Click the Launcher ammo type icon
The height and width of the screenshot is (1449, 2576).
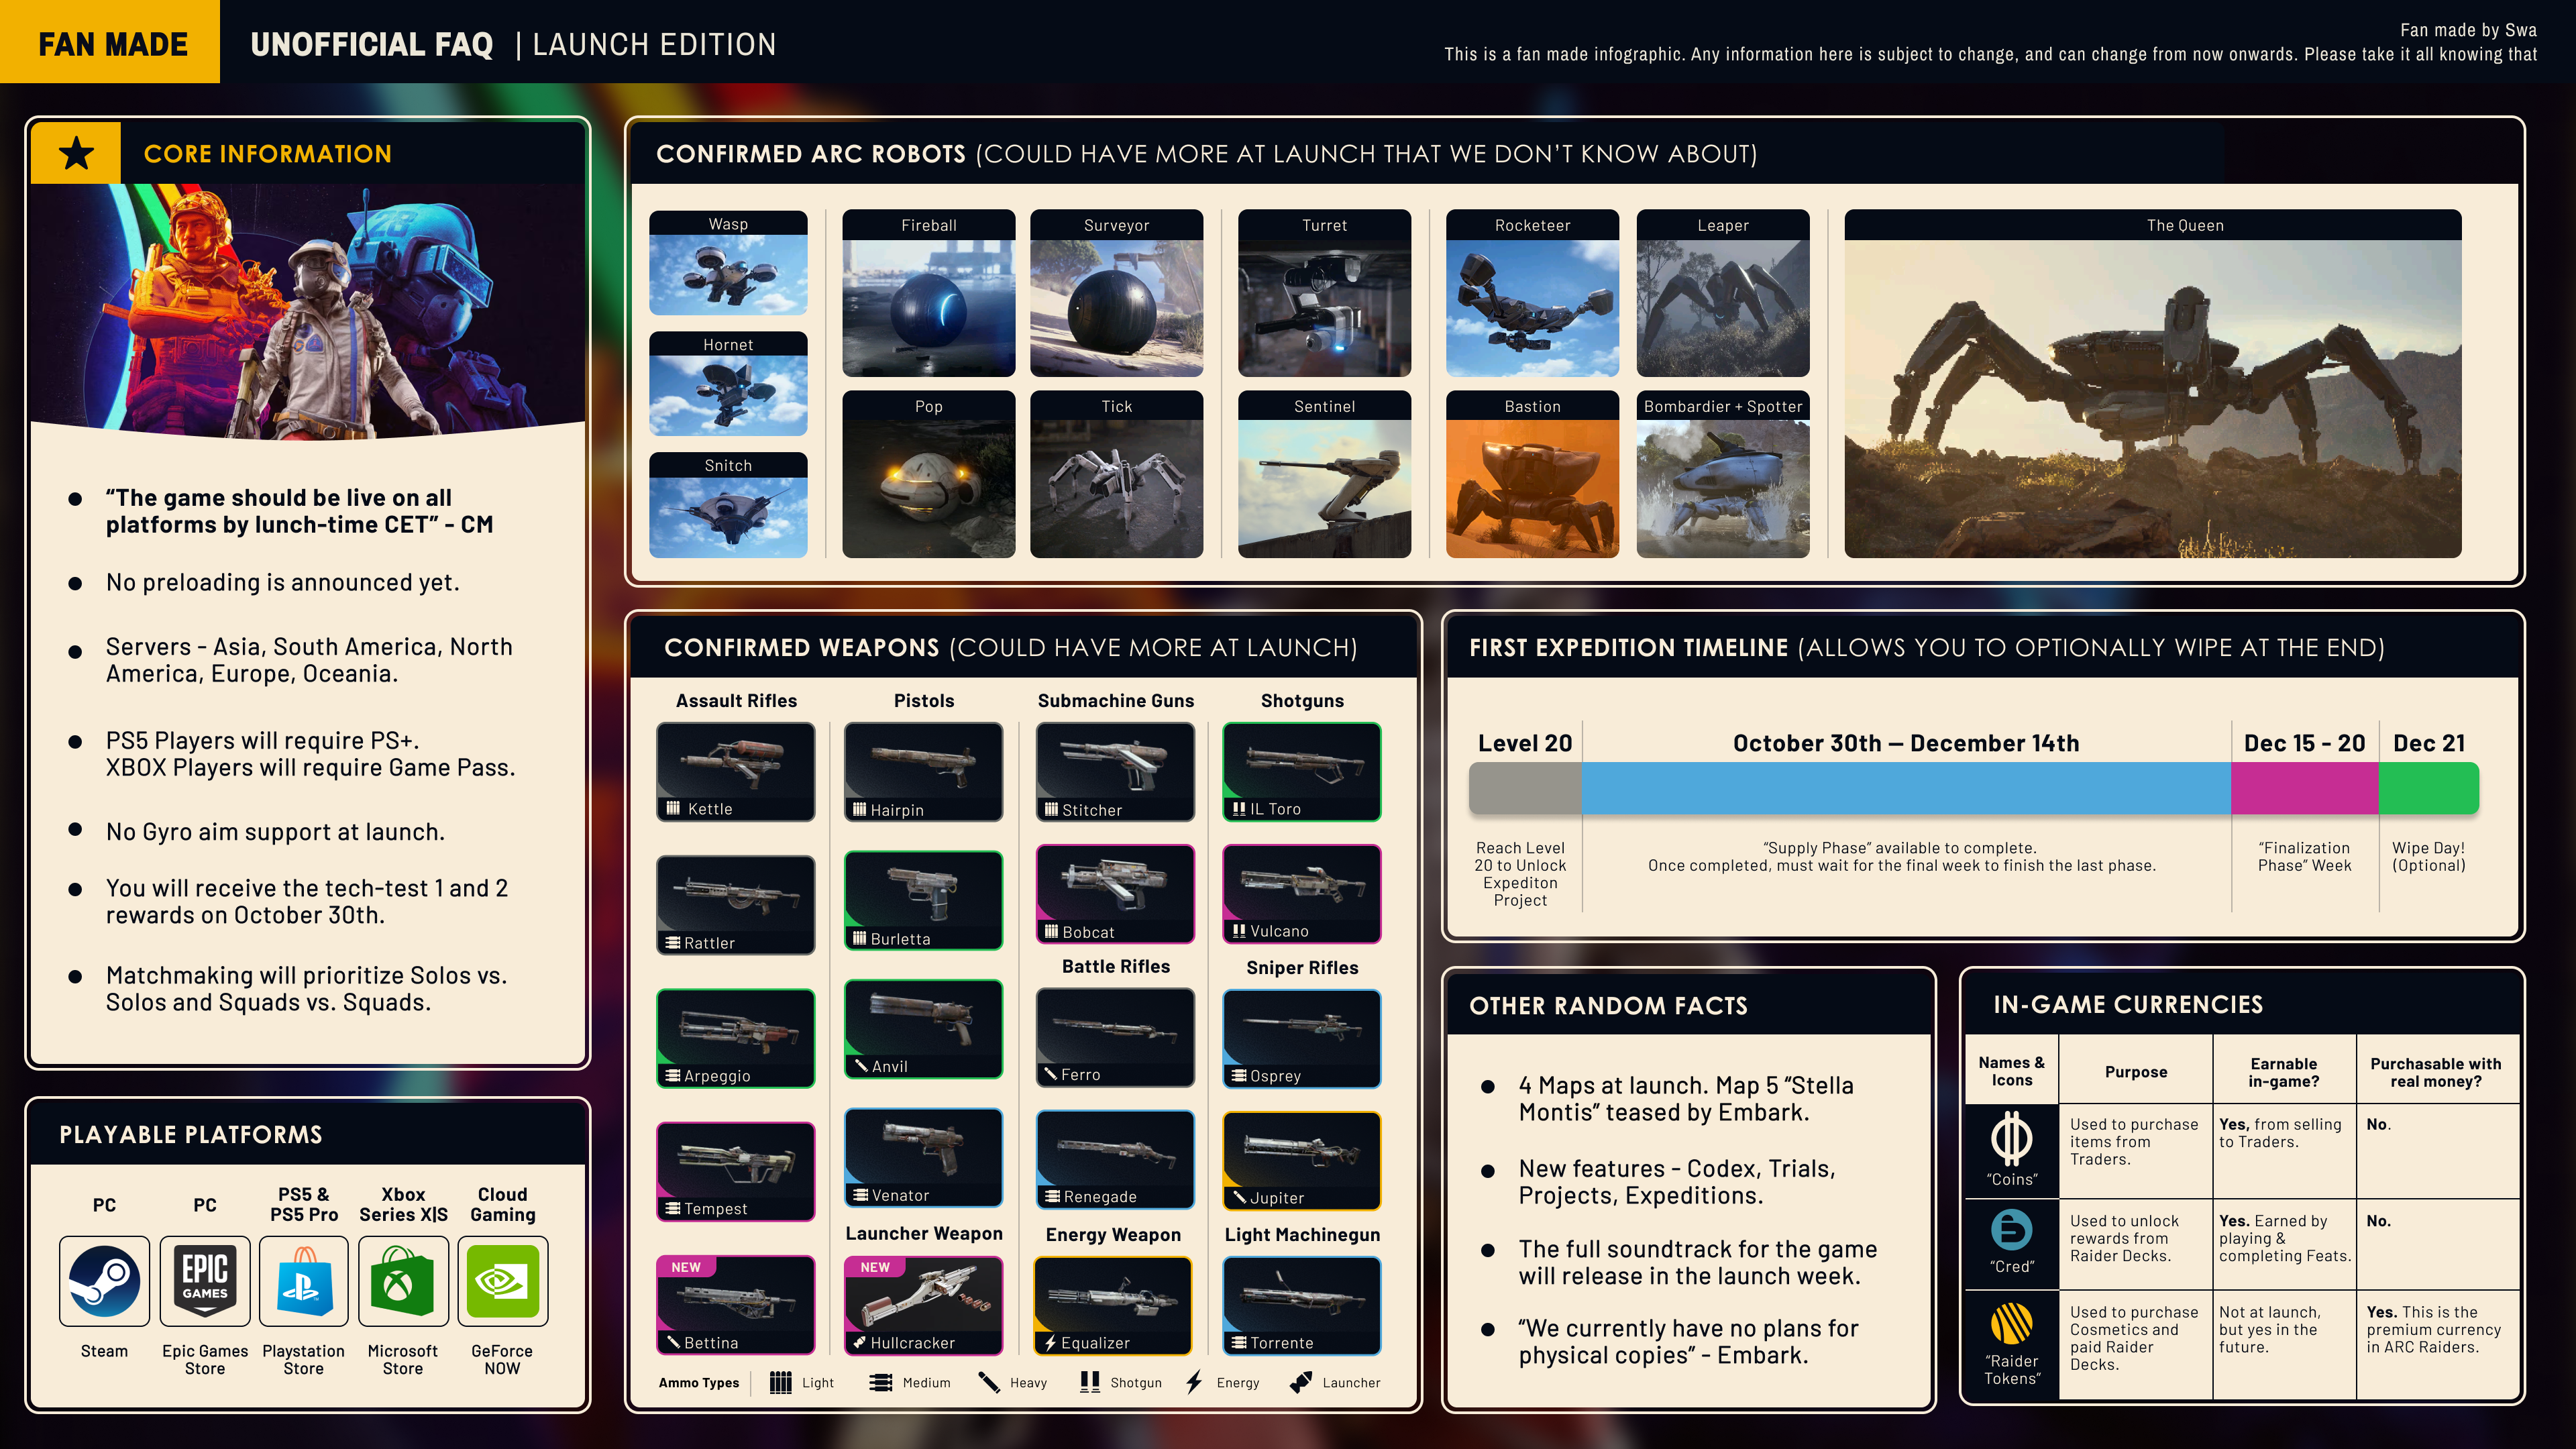(x=1300, y=1382)
